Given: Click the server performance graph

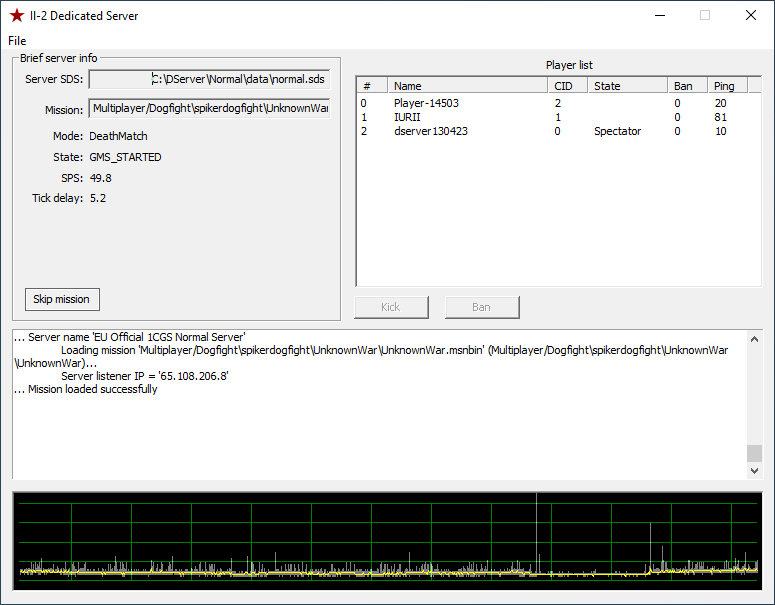Looking at the screenshot, I should click(x=388, y=541).
